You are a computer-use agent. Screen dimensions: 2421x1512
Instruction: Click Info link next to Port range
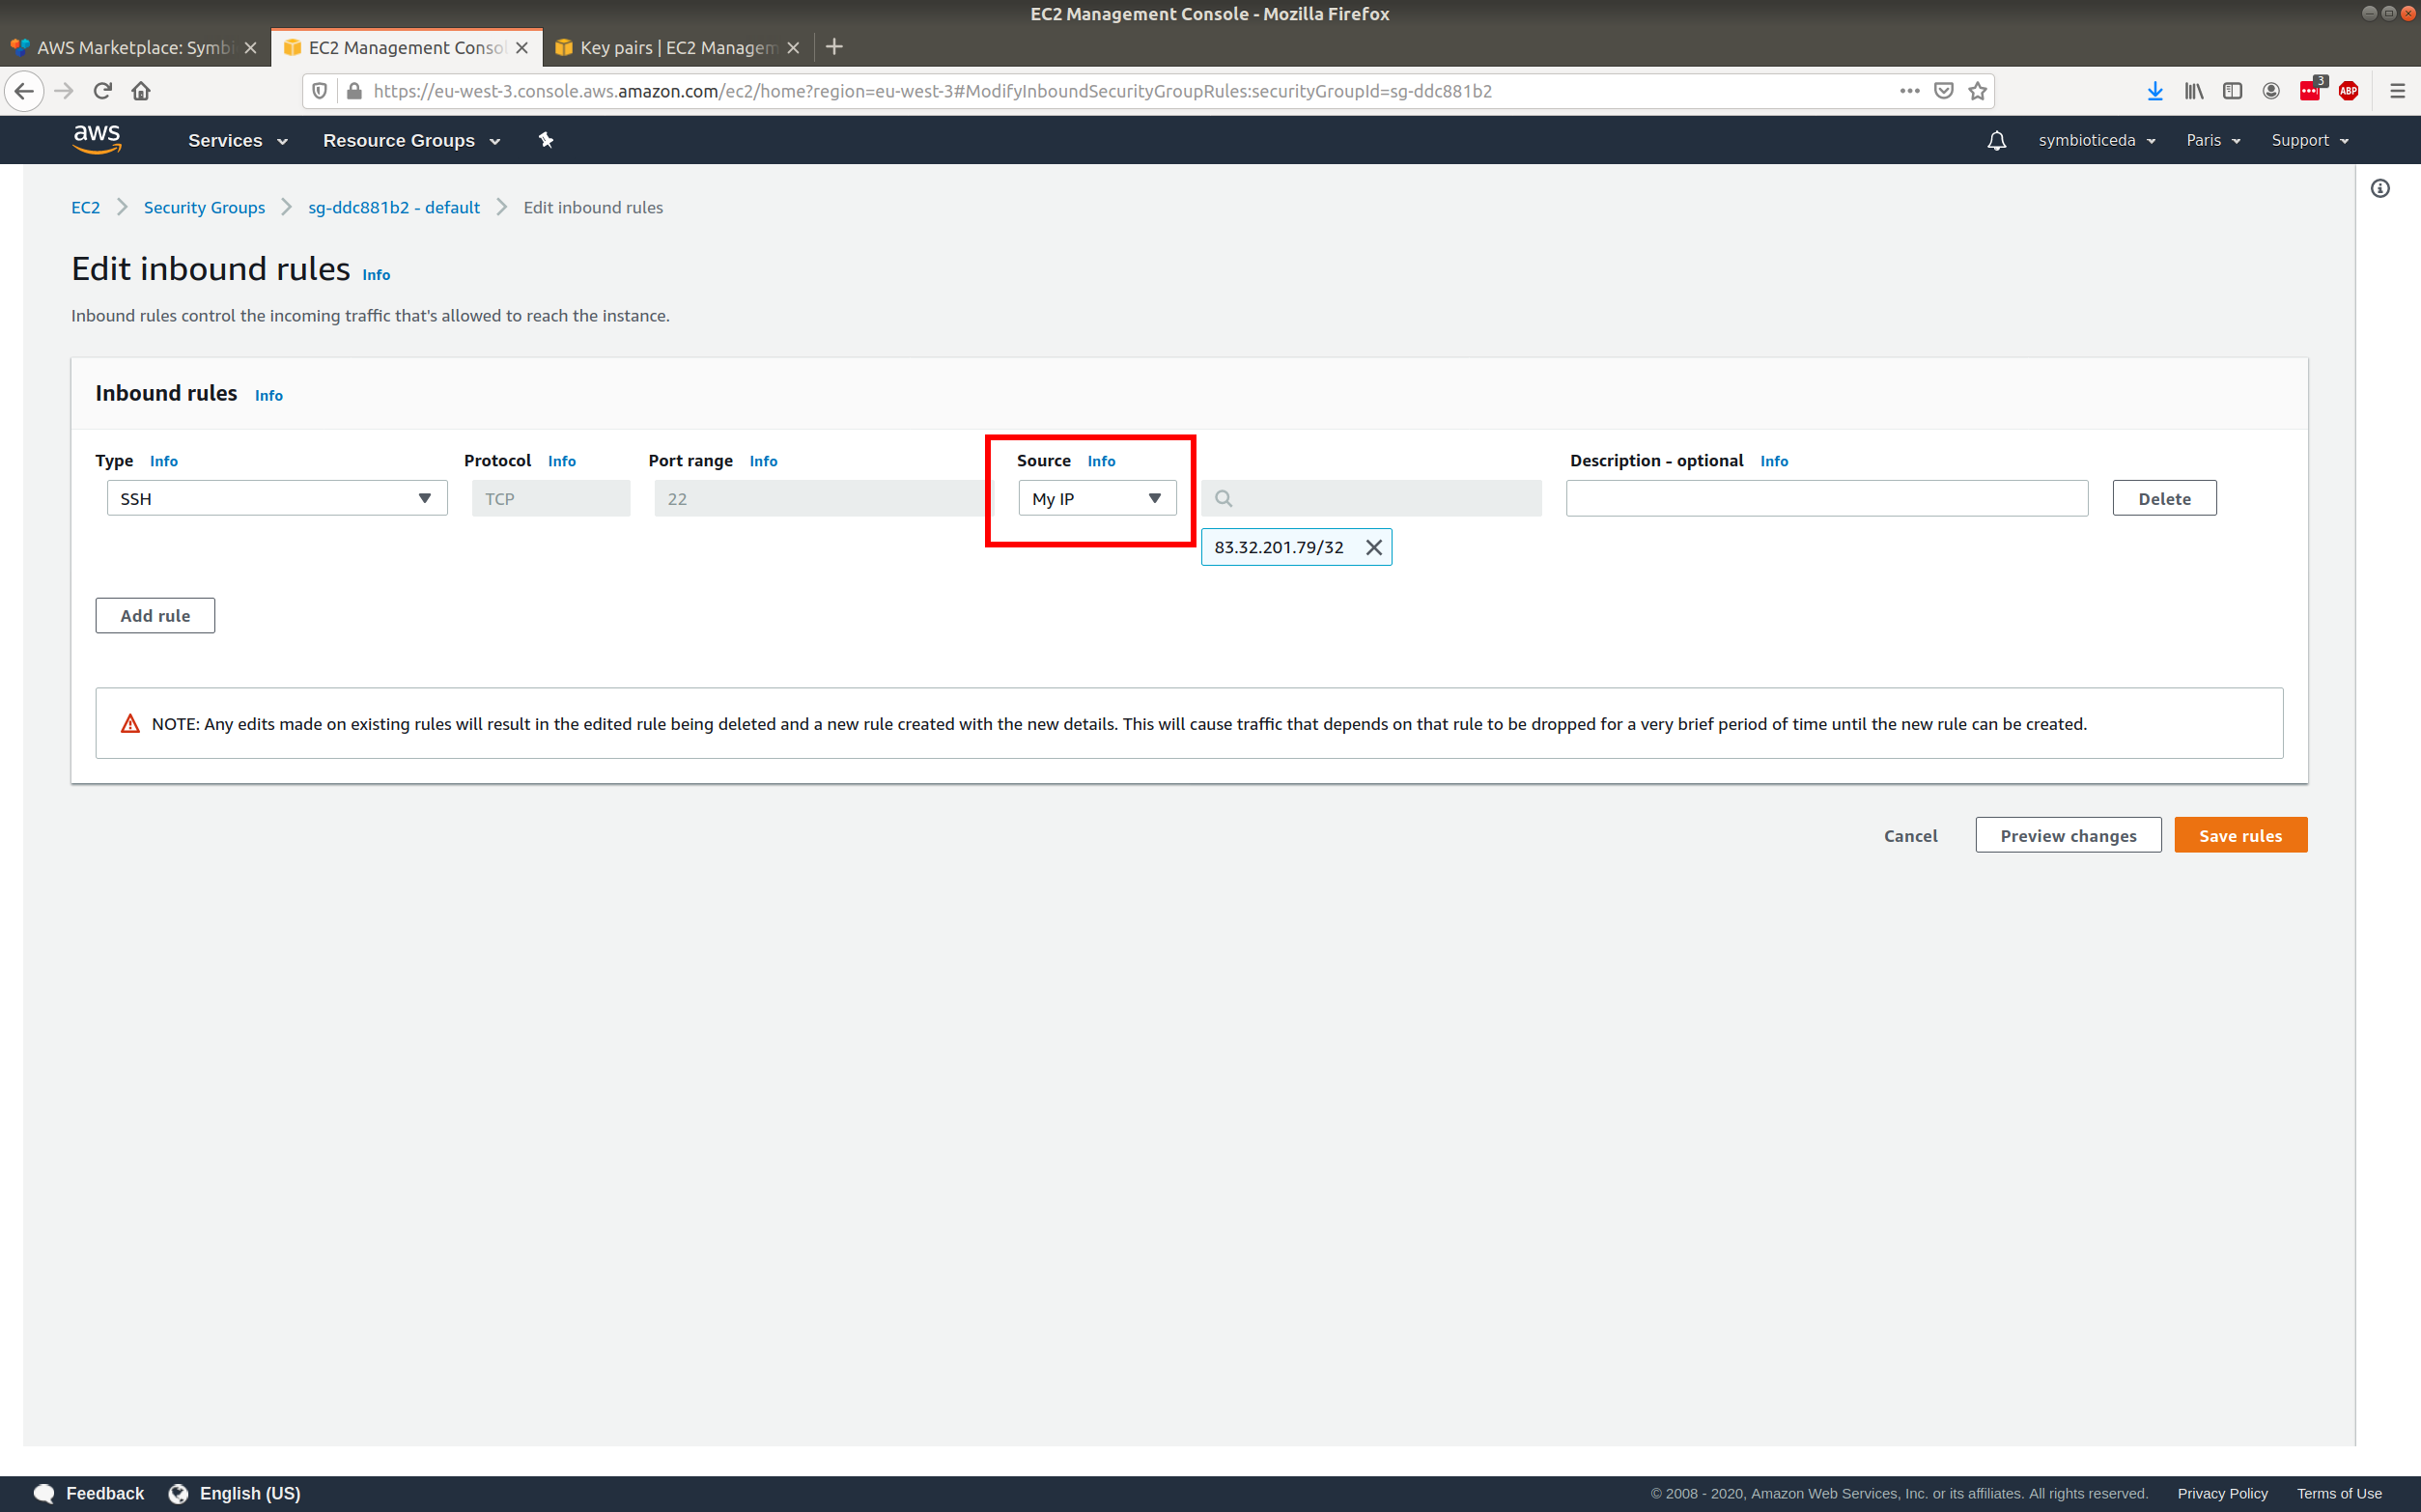pyautogui.click(x=763, y=461)
